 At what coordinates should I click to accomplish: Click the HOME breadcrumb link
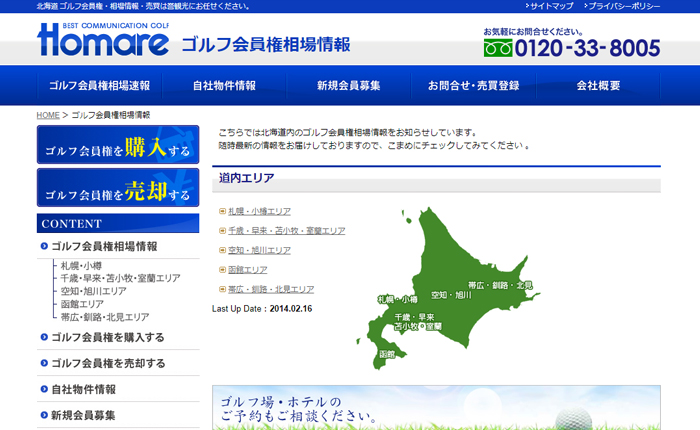coord(48,115)
